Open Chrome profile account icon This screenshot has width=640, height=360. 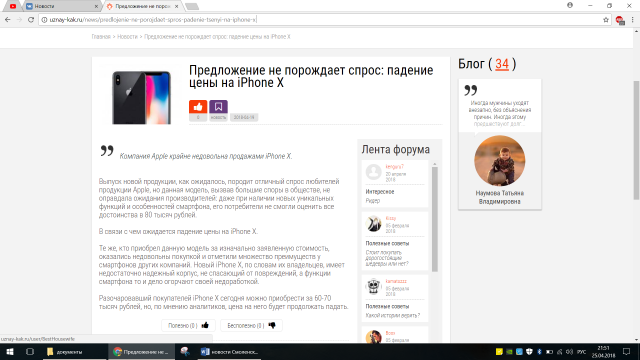point(570,5)
